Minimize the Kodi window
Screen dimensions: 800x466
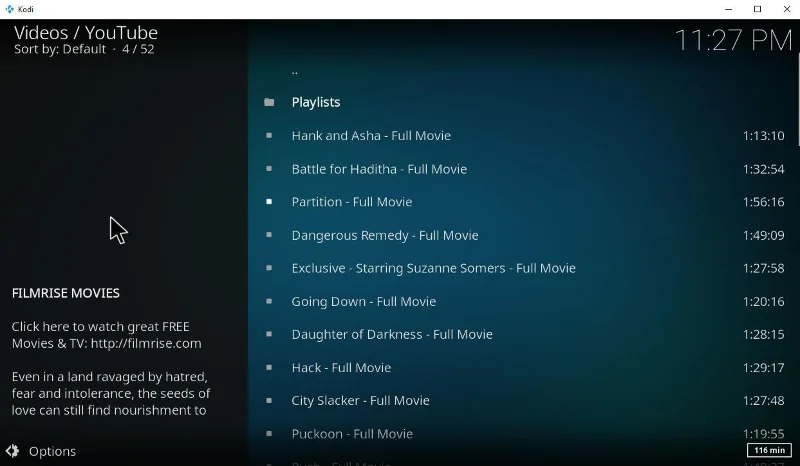(729, 9)
